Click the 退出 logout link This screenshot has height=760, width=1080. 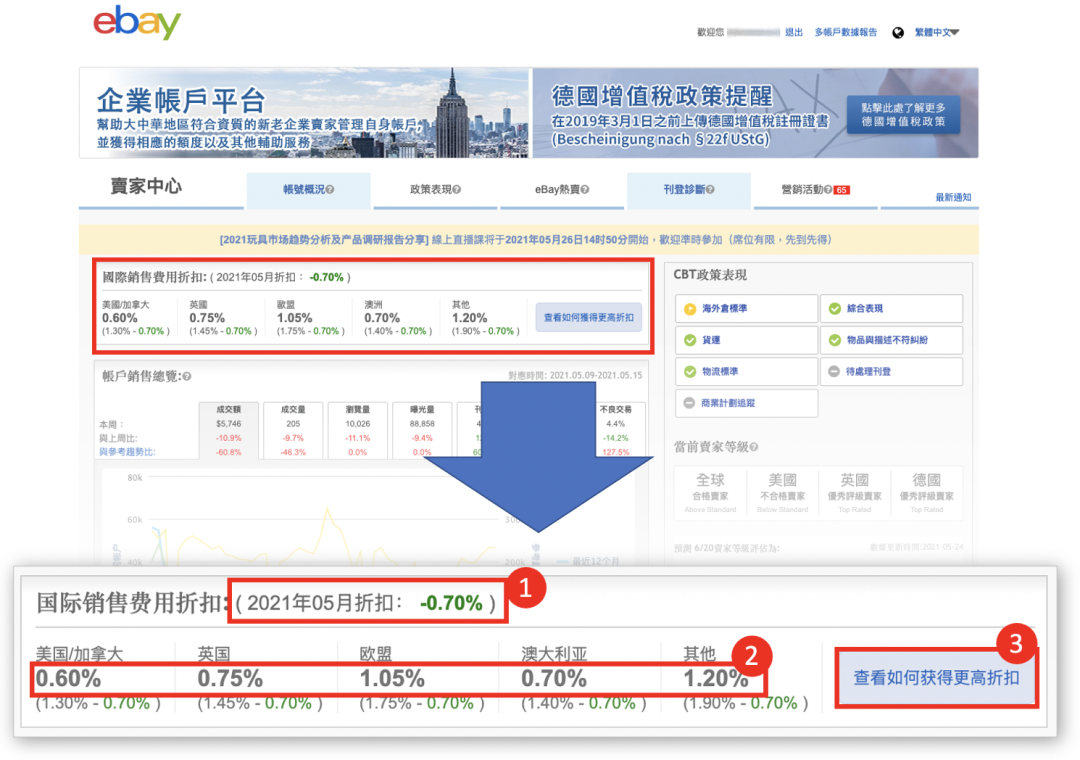coord(793,32)
